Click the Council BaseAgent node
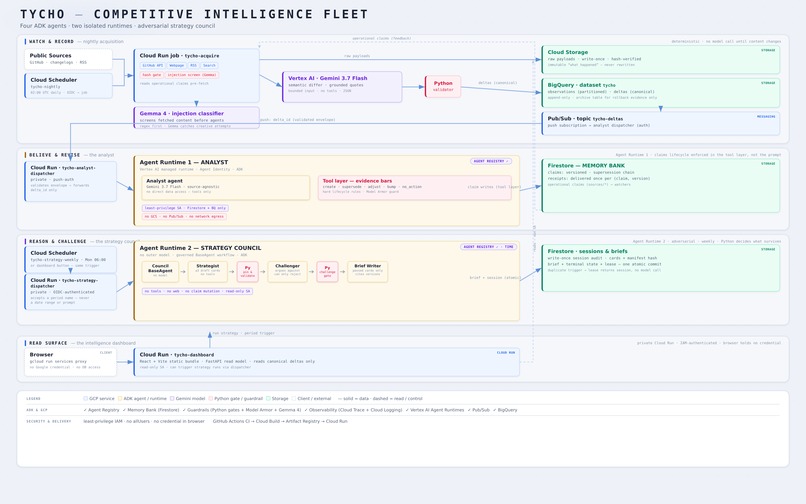 click(160, 272)
